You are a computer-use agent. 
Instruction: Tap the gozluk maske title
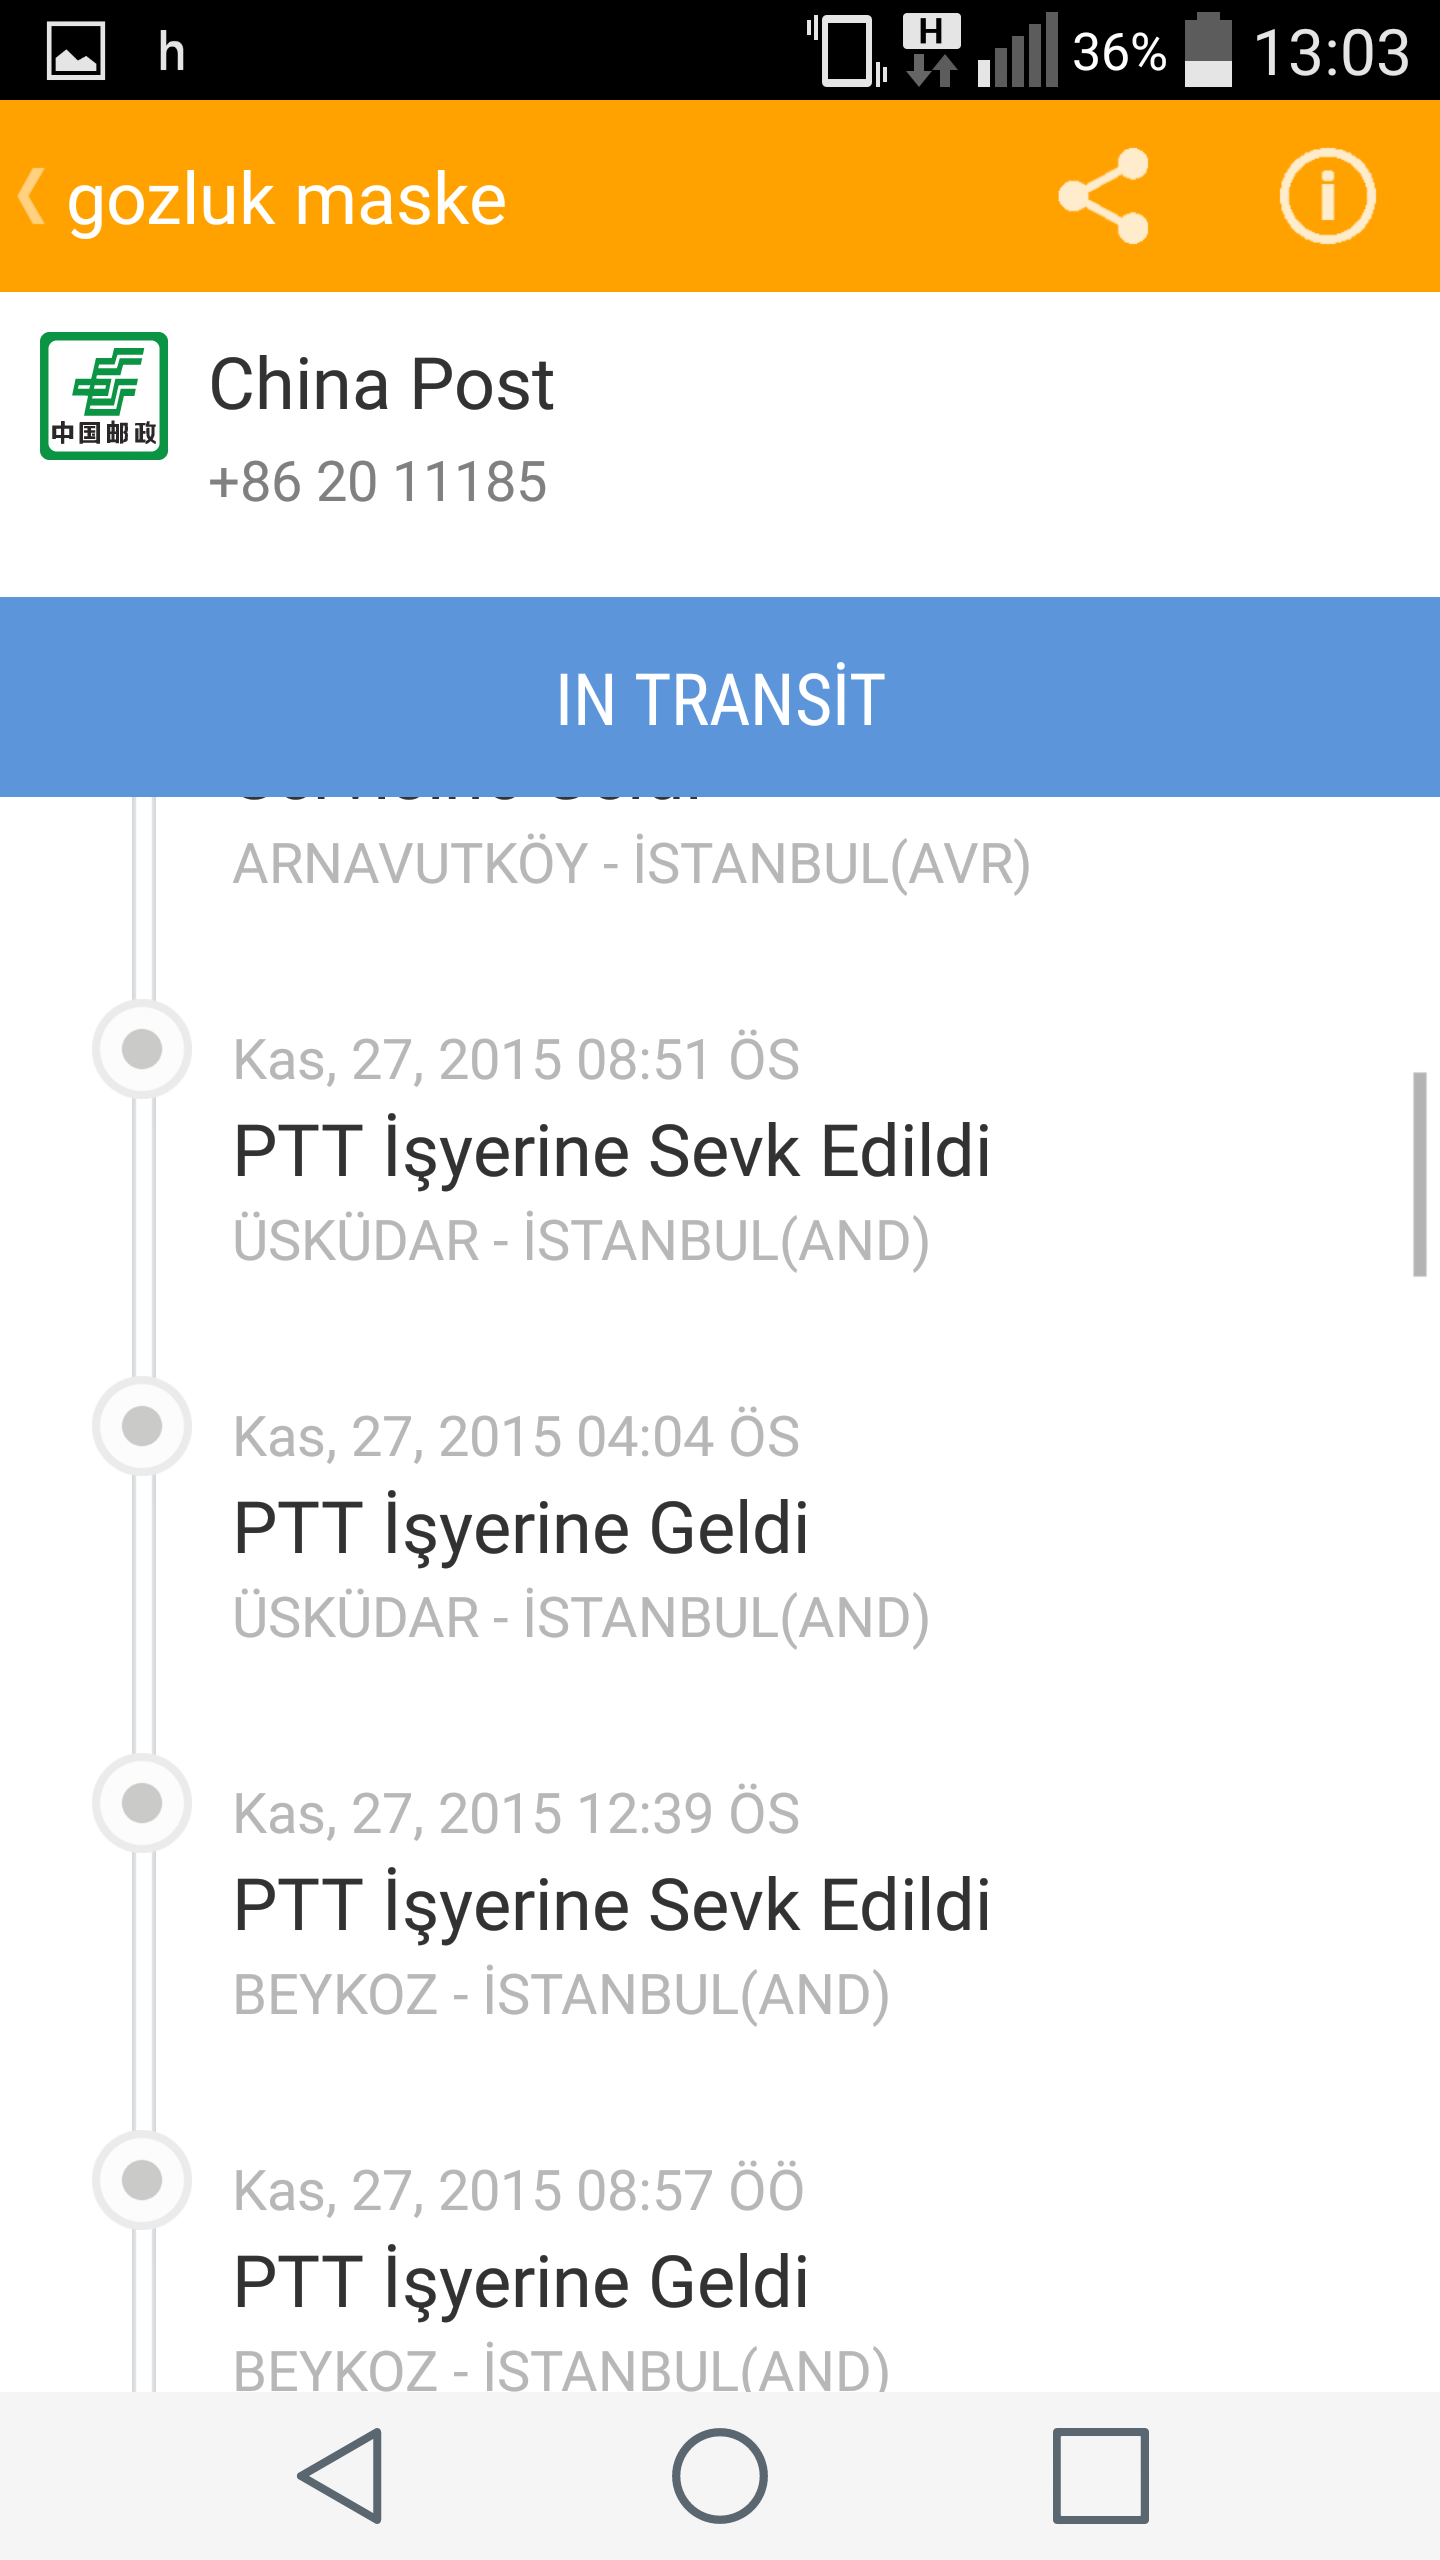287,199
